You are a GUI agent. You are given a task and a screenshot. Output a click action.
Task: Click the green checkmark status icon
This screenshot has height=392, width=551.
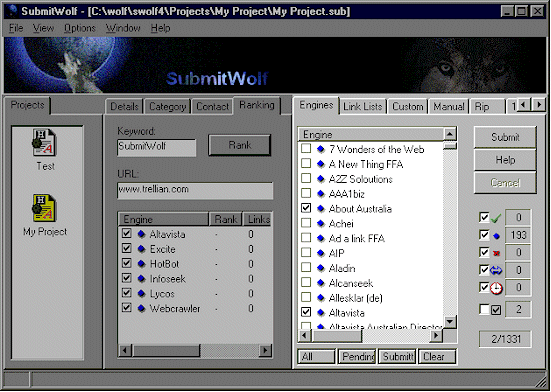coord(496,219)
